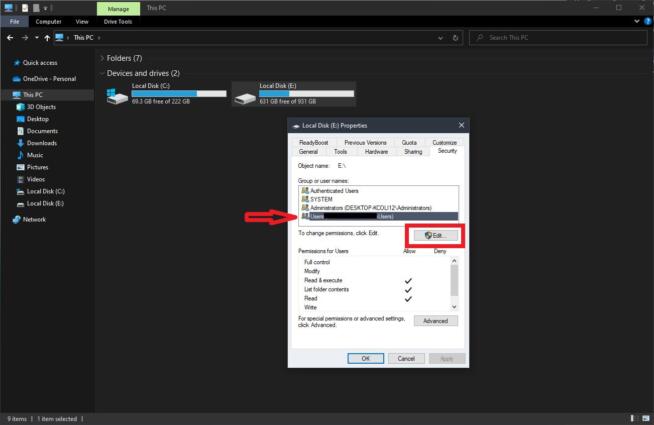Select Network in navigation pane

point(34,219)
